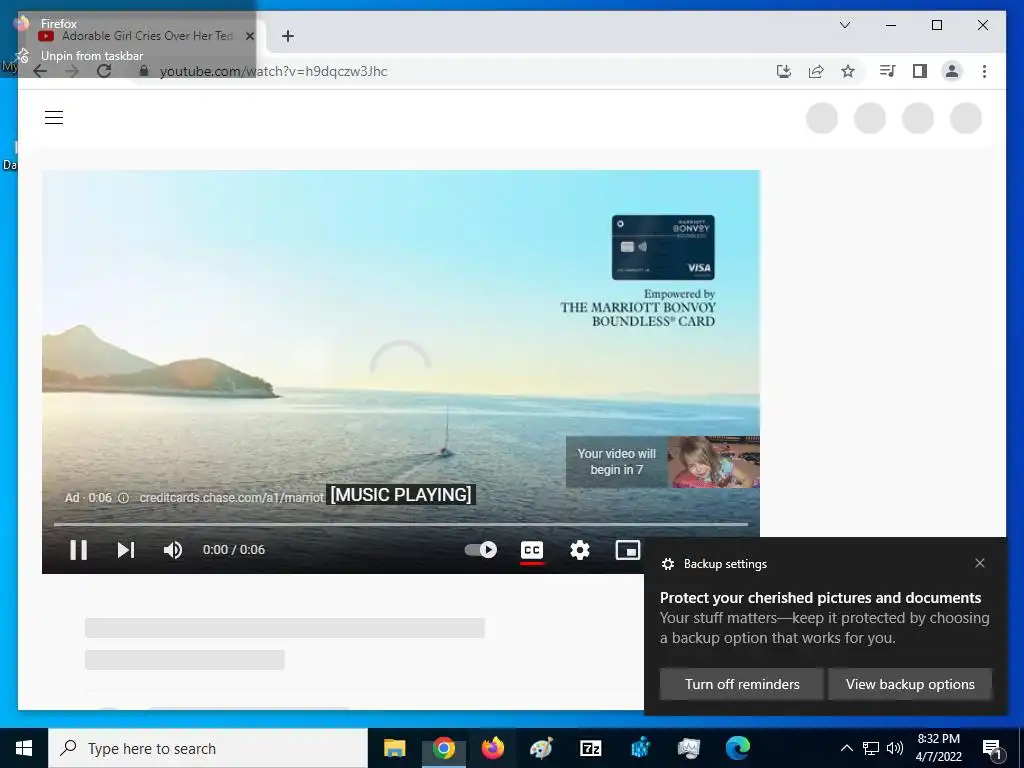Open YouTube hamburger guide menu
The height and width of the screenshot is (768, 1024).
click(x=54, y=118)
